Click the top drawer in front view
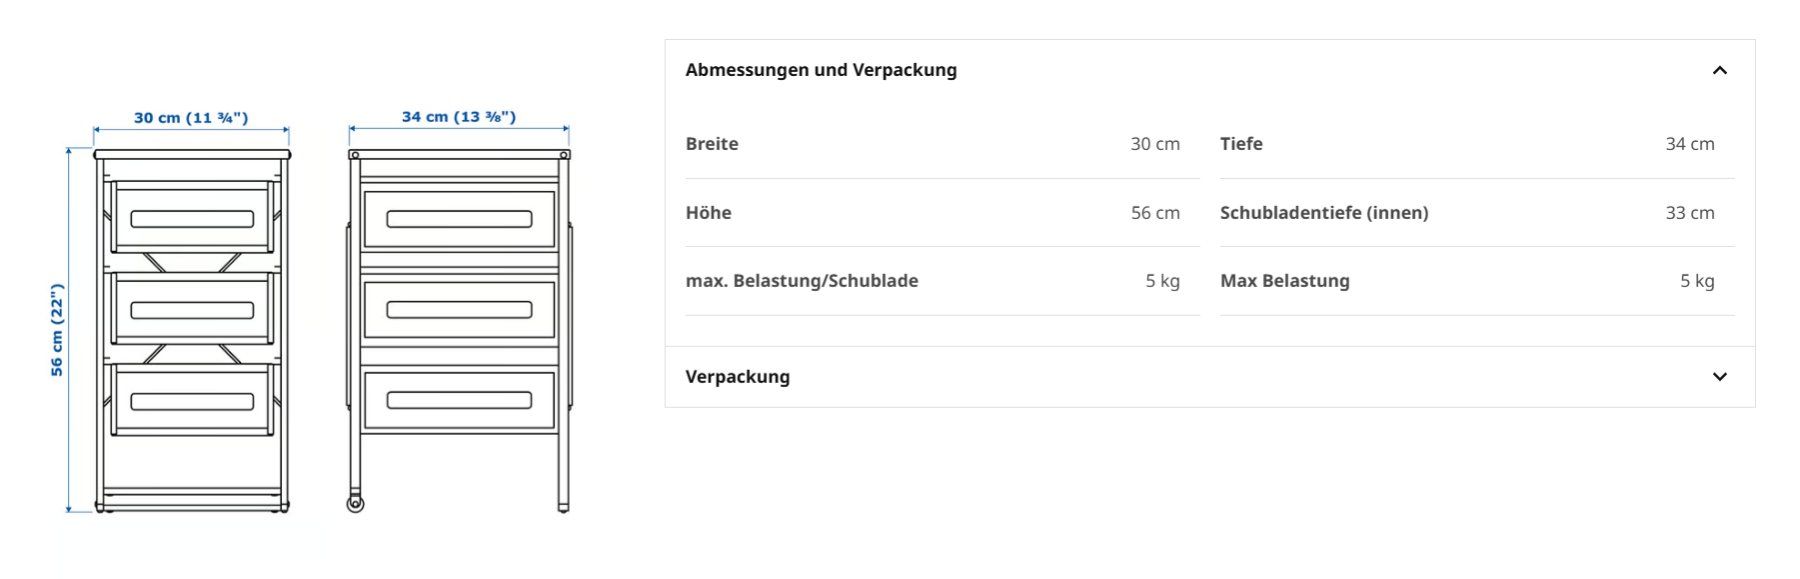 point(192,217)
